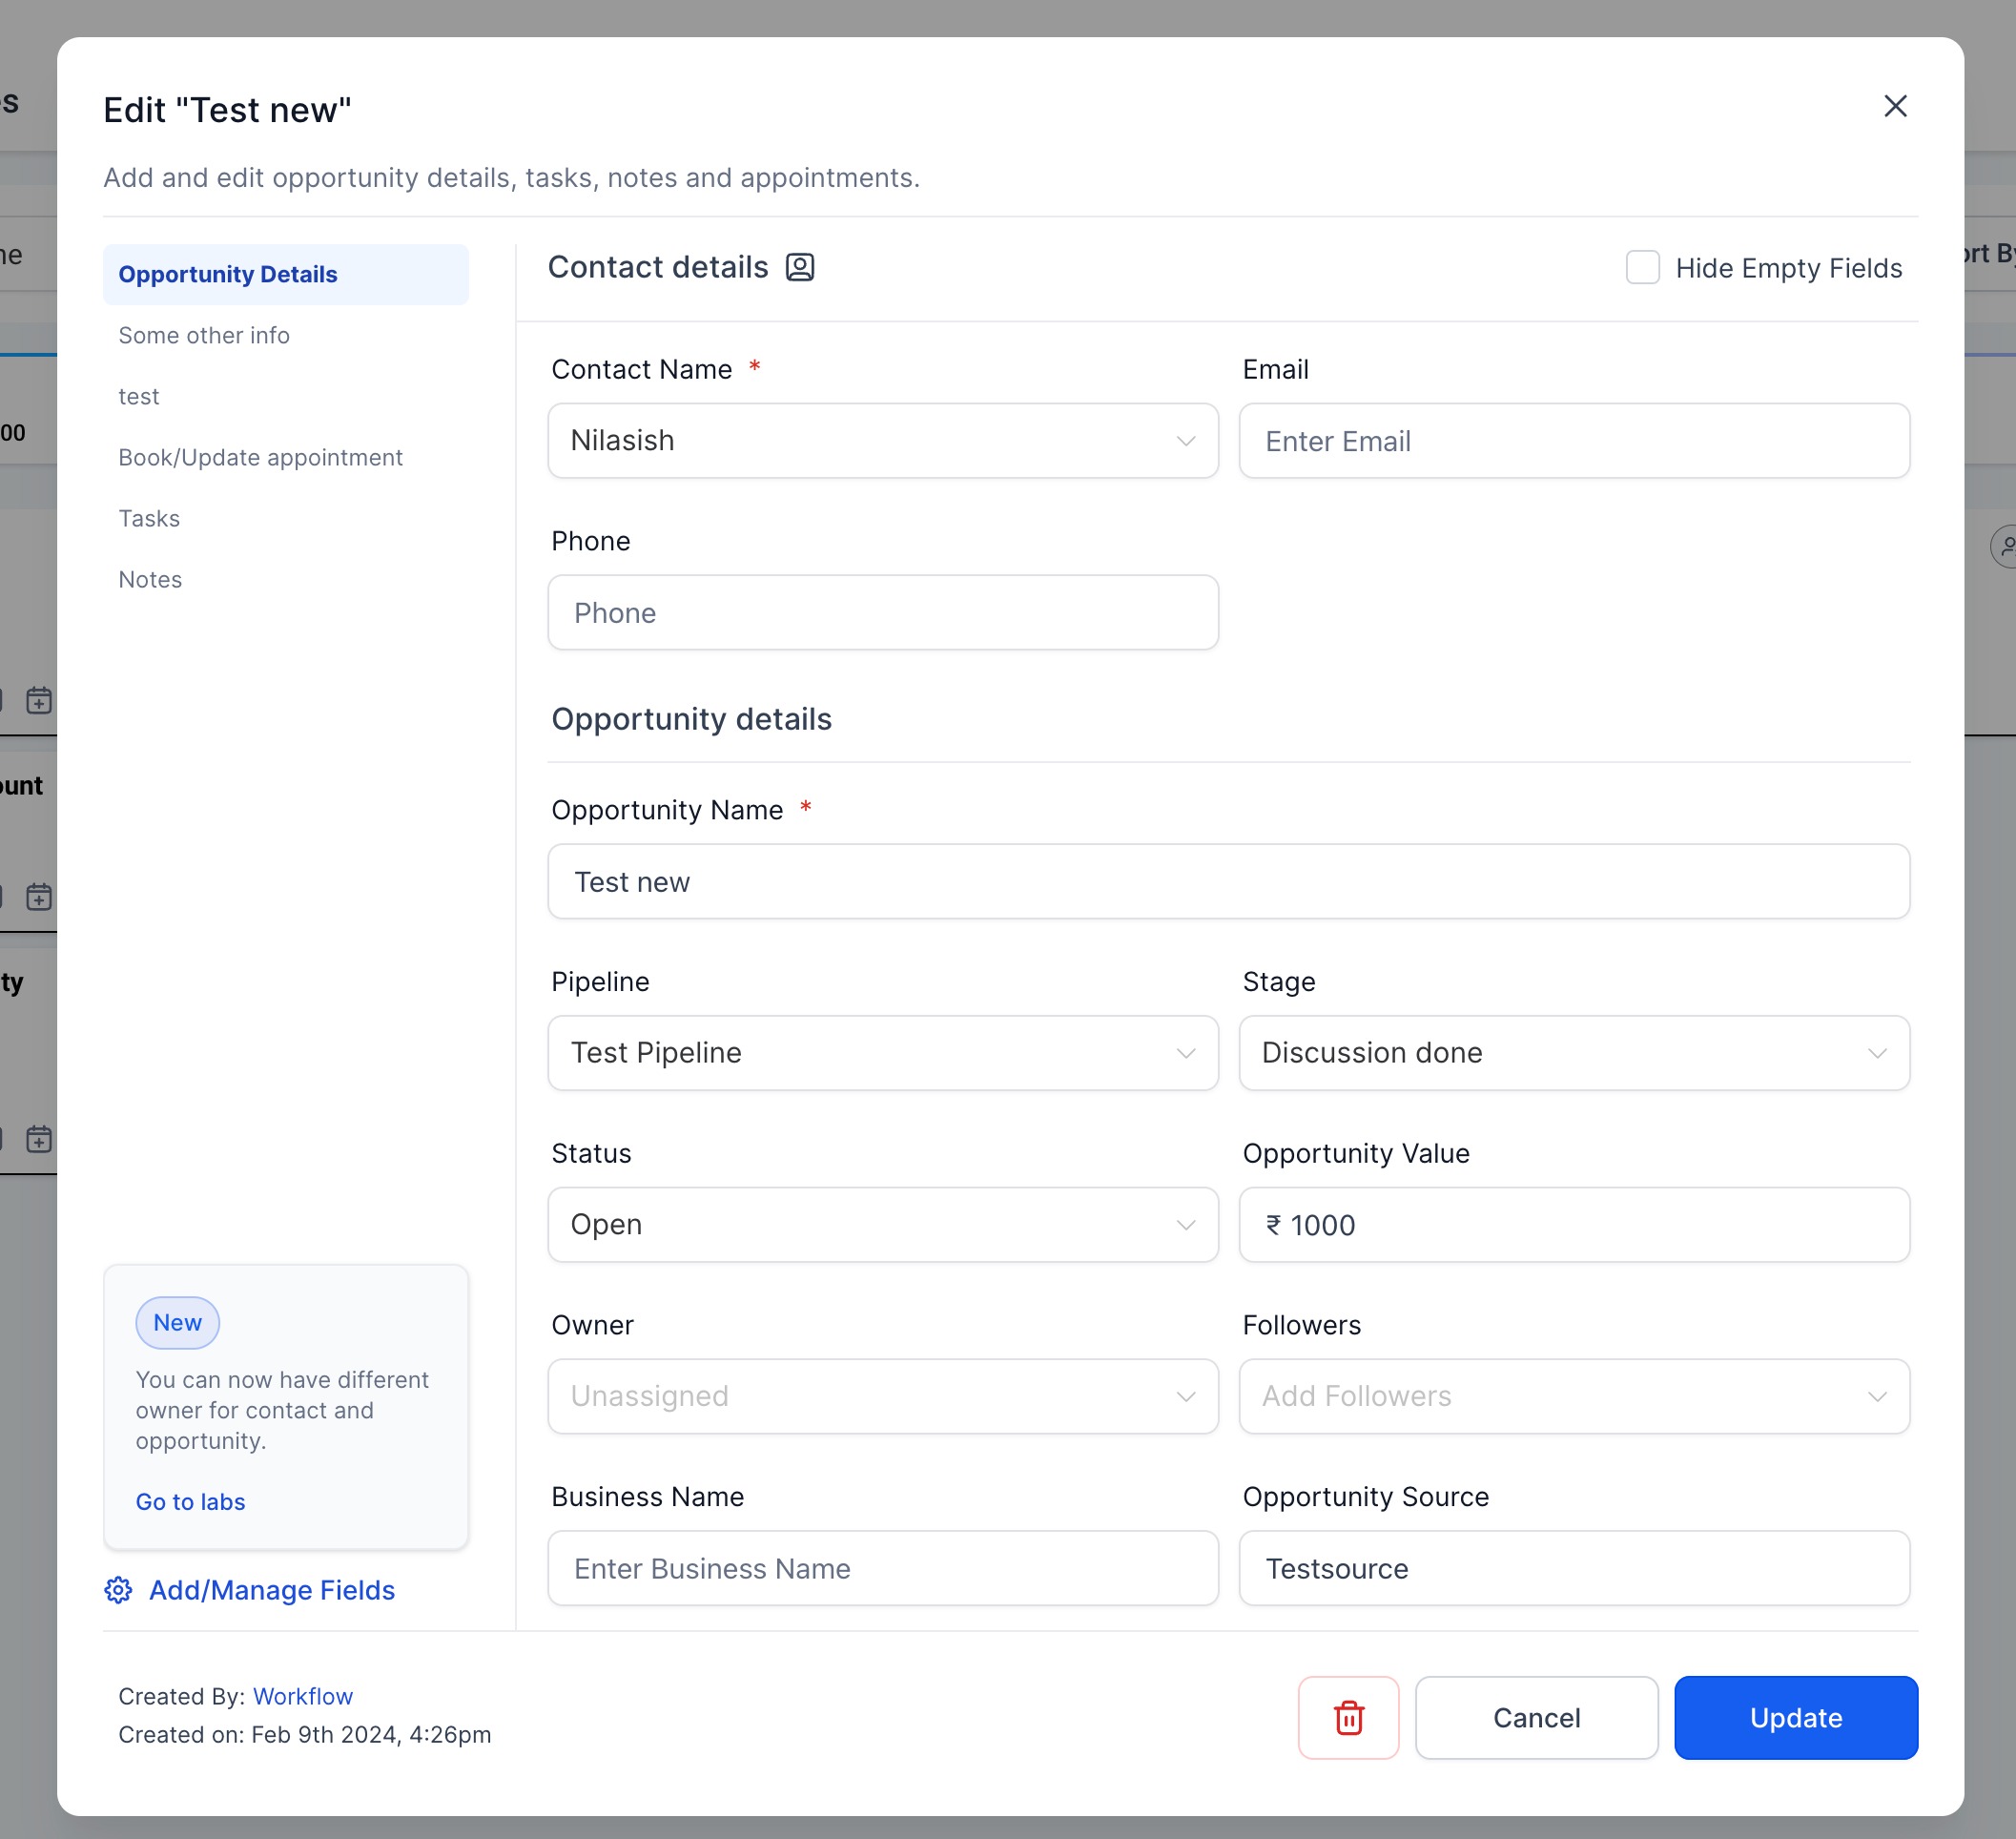Click the red trash delete icon
2016x1839 pixels.
pos(1348,1717)
